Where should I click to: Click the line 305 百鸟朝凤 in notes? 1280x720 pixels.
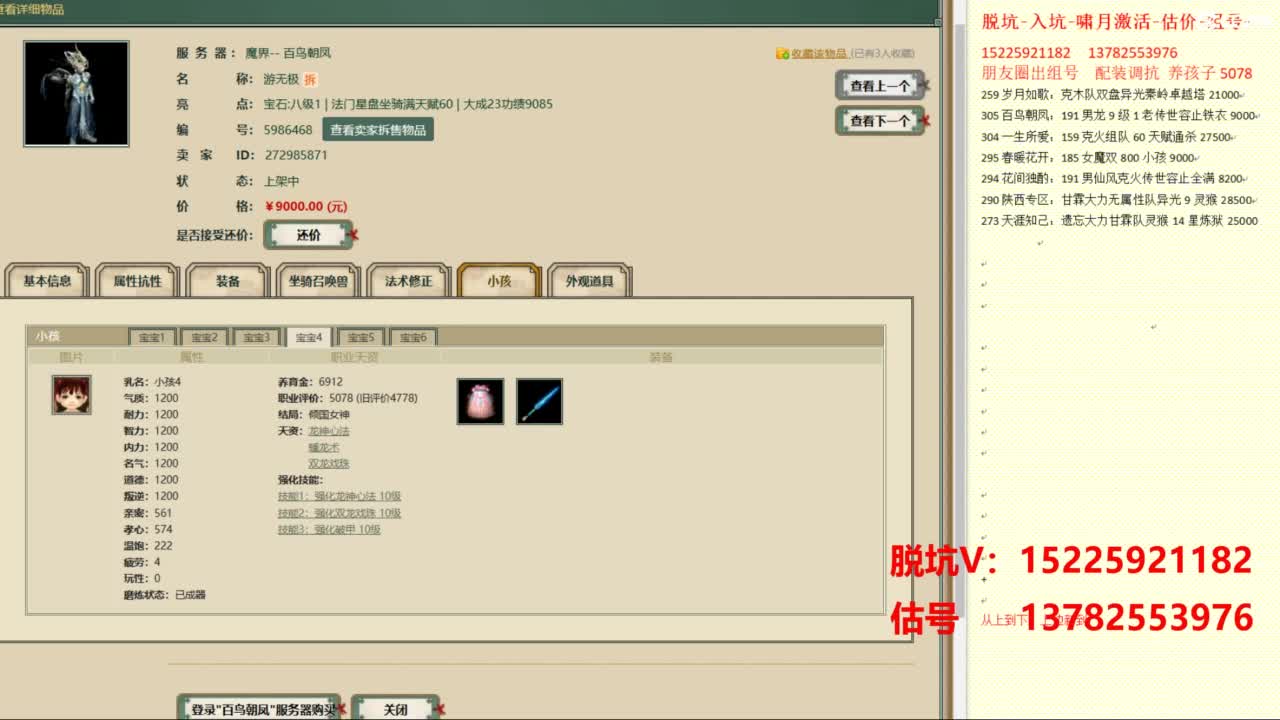point(1120,116)
